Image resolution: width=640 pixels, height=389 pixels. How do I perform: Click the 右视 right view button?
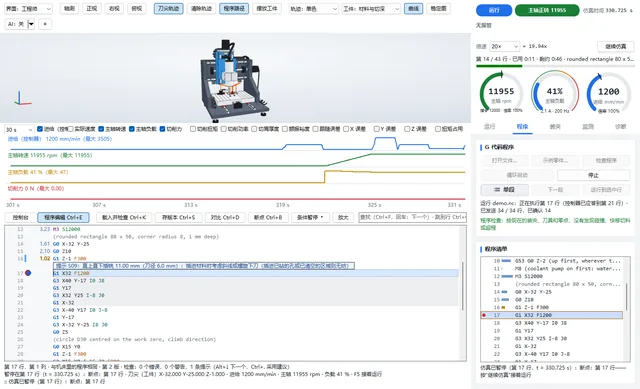click(x=114, y=9)
